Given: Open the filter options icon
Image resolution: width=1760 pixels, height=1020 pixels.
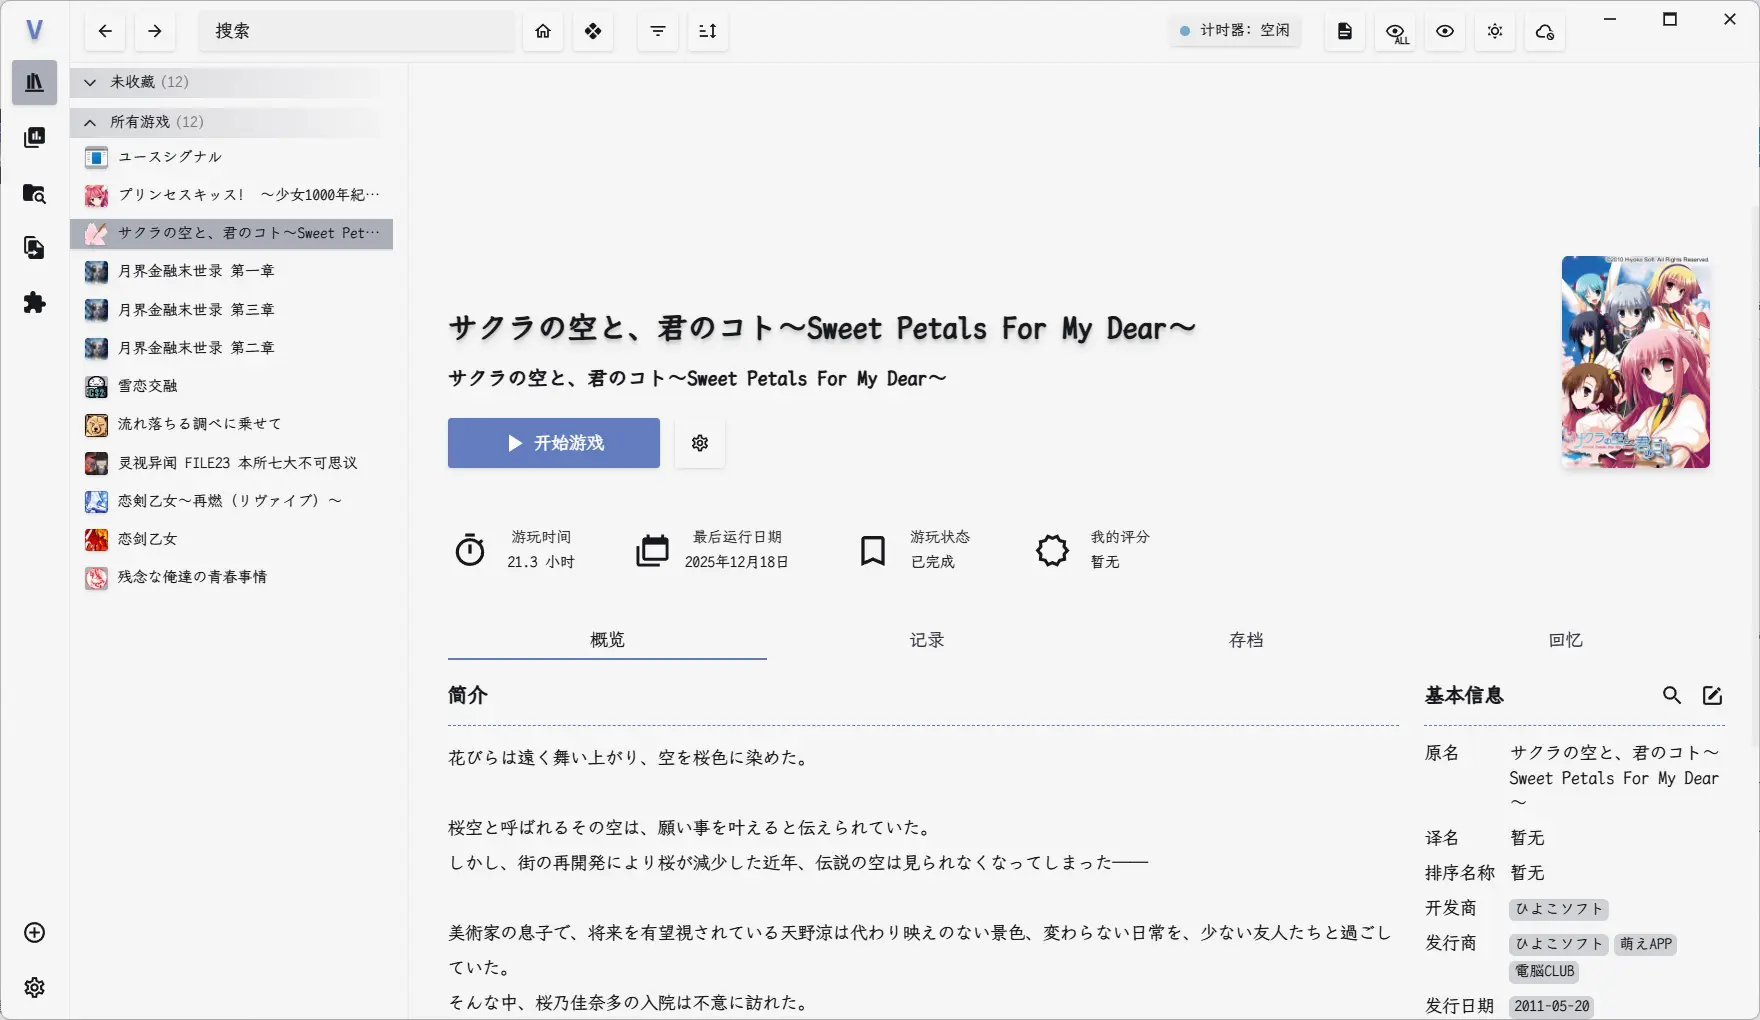Looking at the screenshot, I should click(x=658, y=31).
